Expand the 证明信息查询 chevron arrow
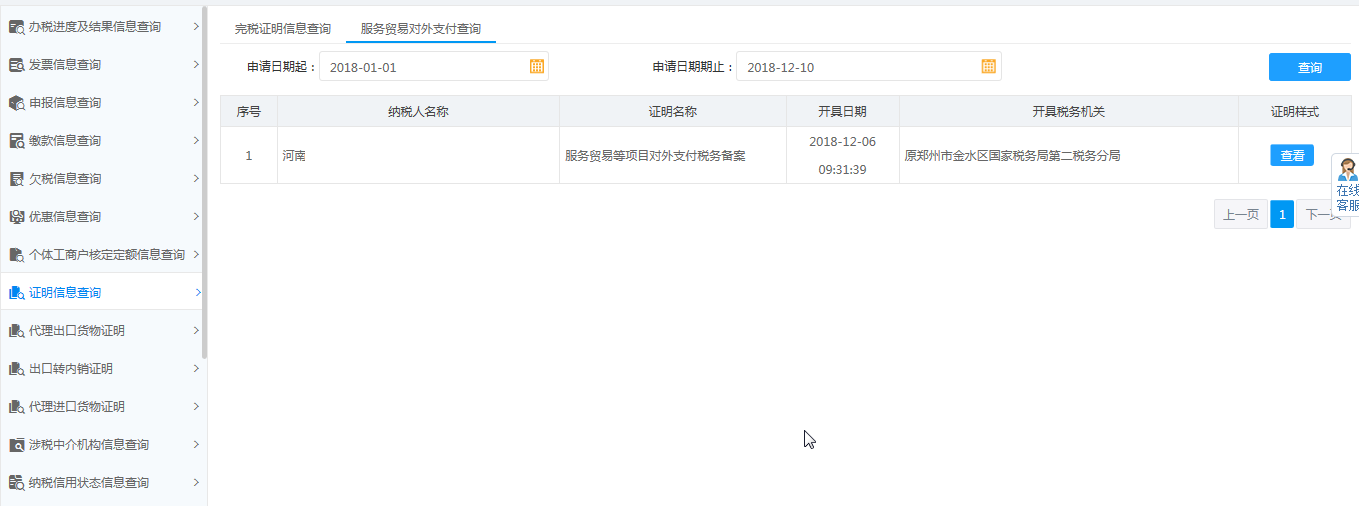Screen dimensions: 1359x506 [x=198, y=293]
